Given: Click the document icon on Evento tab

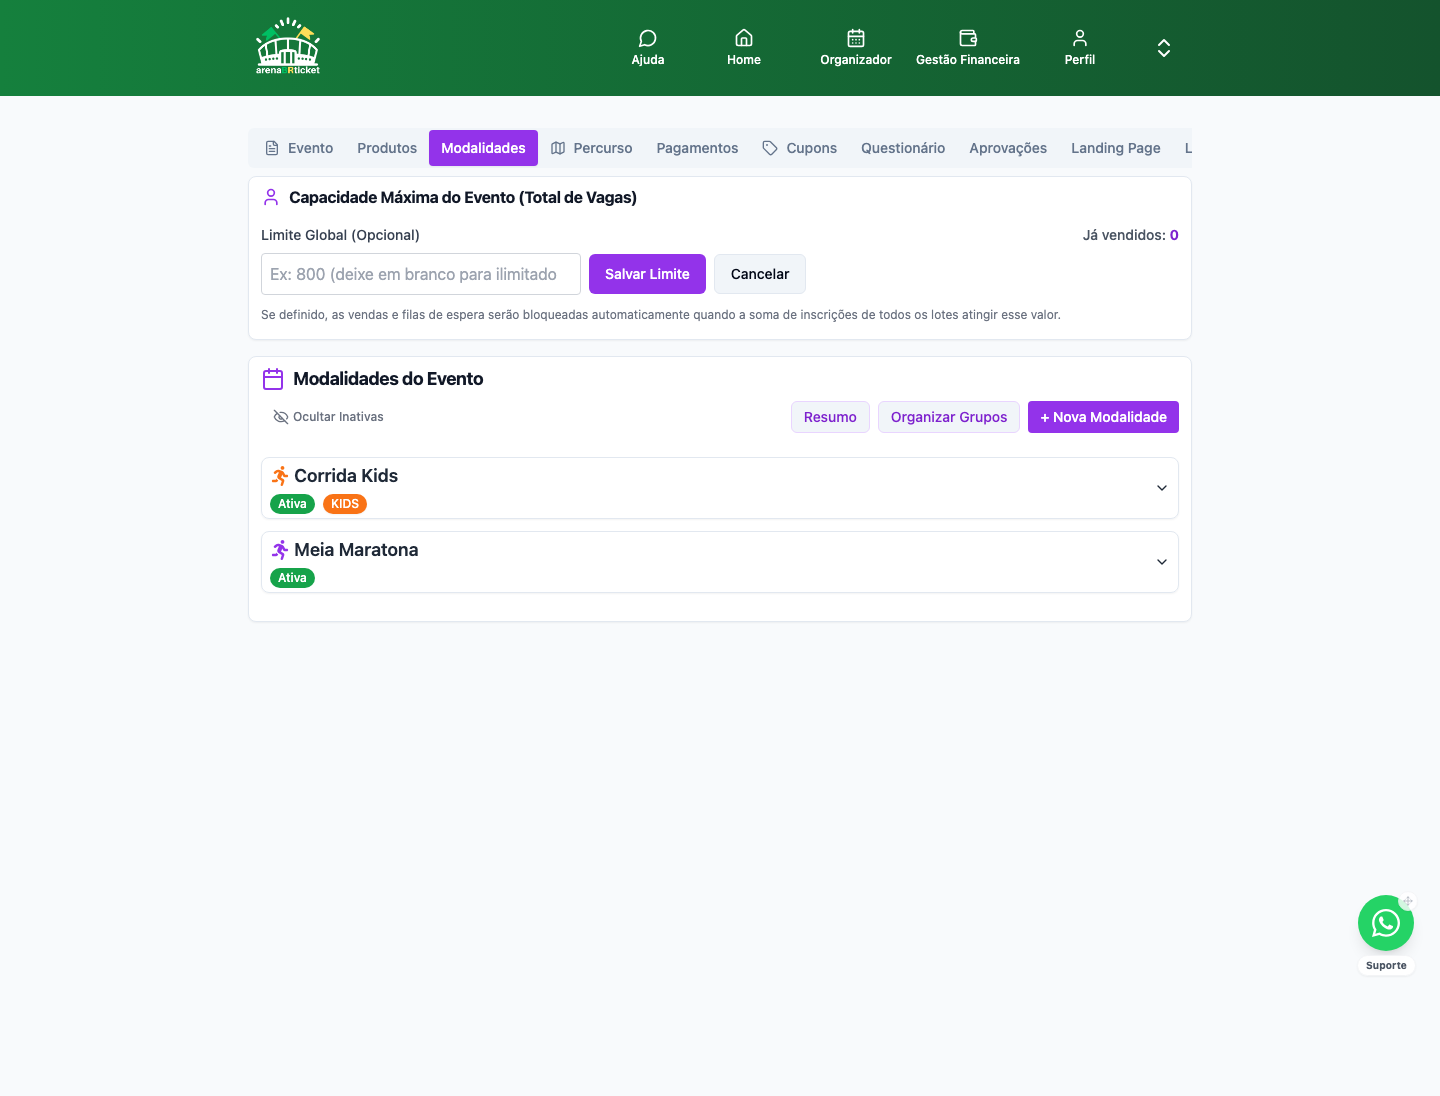Looking at the screenshot, I should [272, 148].
